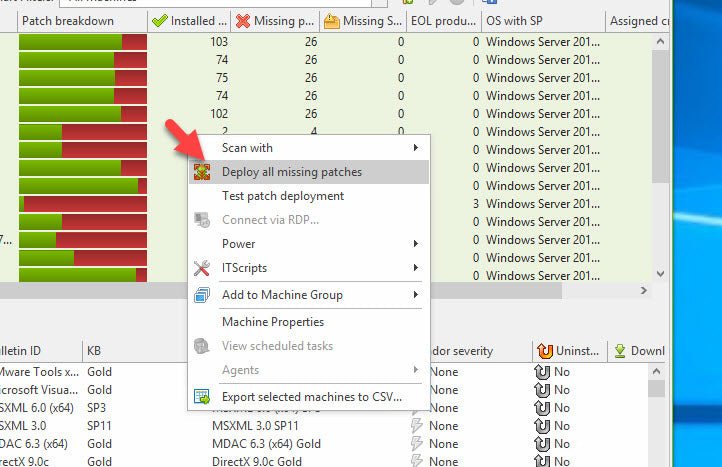The width and height of the screenshot is (722, 467).
Task: Sort by EOL products column
Action: [x=443, y=21]
